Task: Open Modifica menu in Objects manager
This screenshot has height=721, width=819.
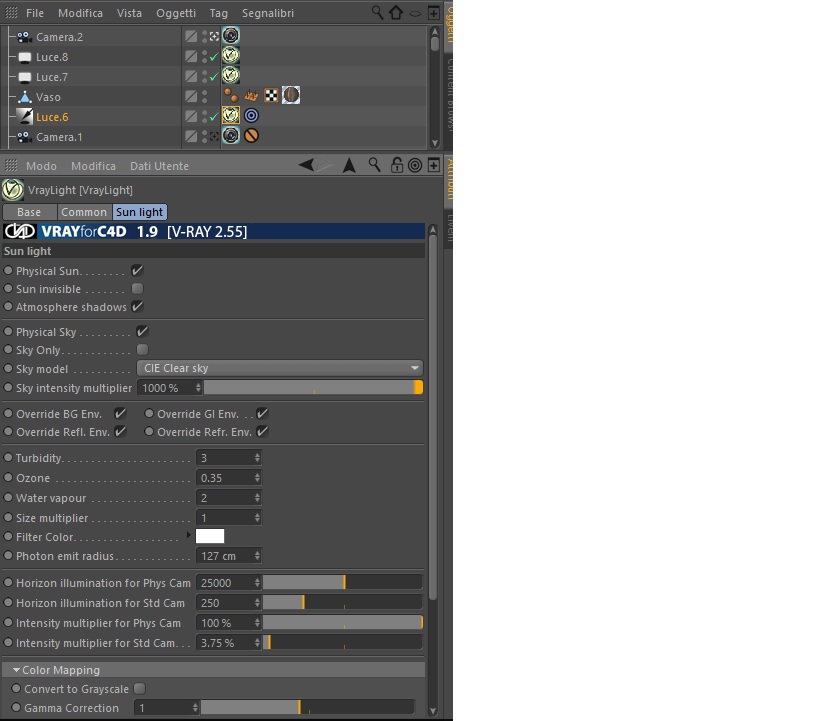Action: point(80,13)
